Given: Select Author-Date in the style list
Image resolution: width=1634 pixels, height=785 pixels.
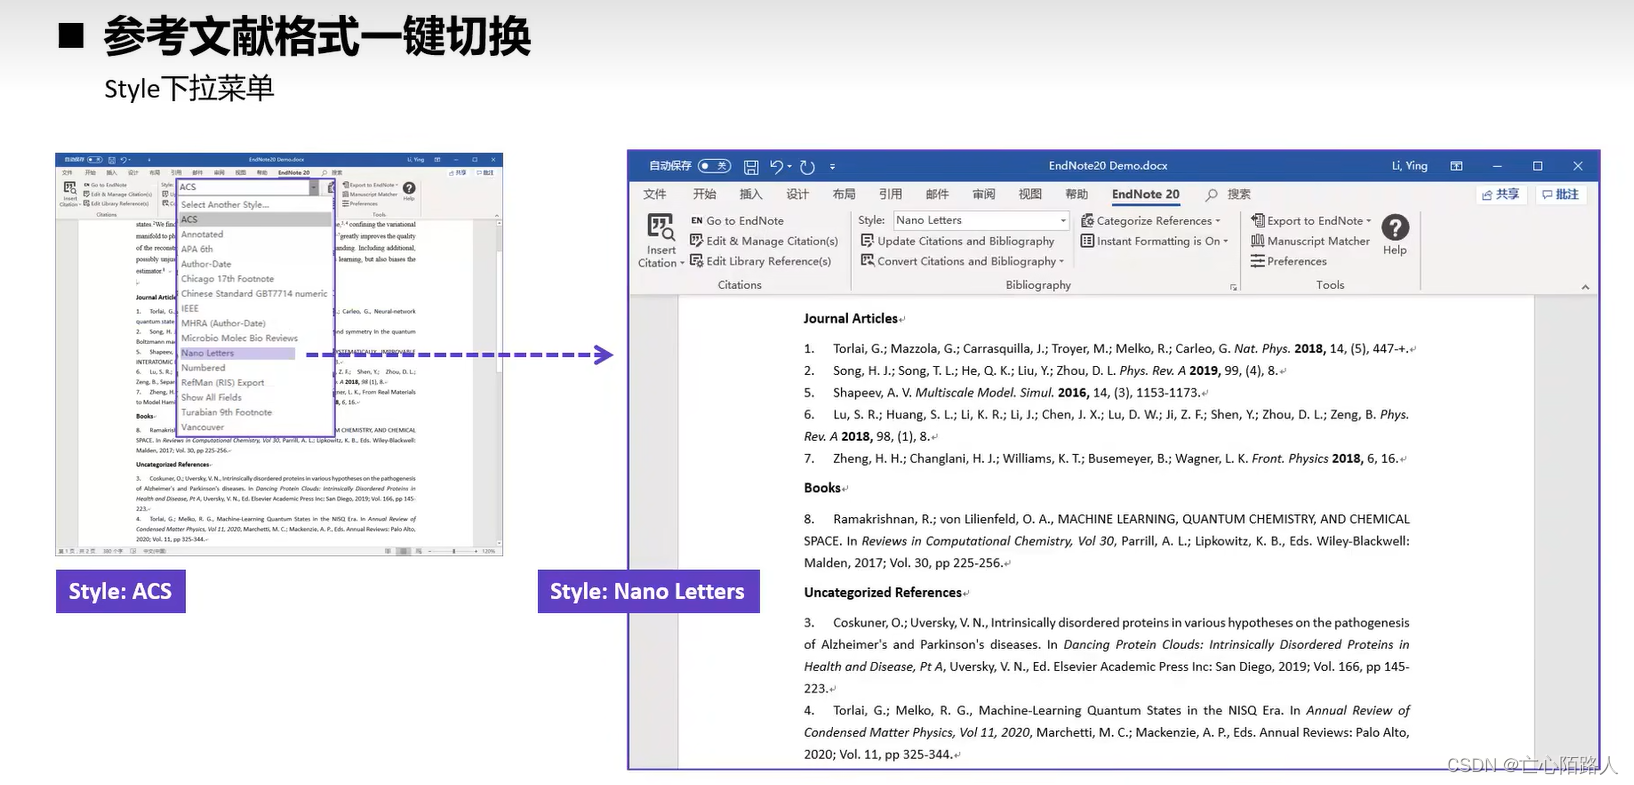Looking at the screenshot, I should (x=255, y=264).
